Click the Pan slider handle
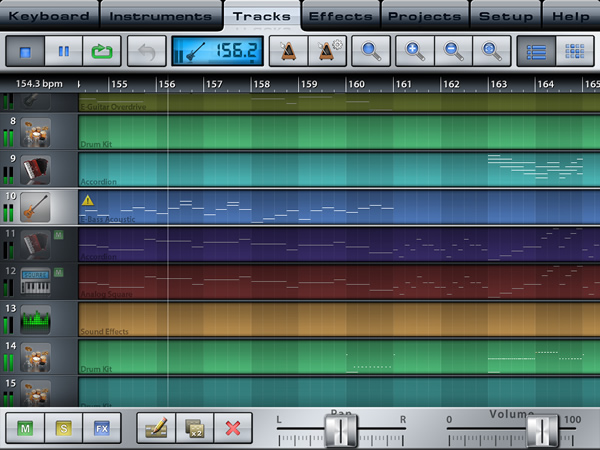This screenshot has height=450, width=600. pos(341,430)
